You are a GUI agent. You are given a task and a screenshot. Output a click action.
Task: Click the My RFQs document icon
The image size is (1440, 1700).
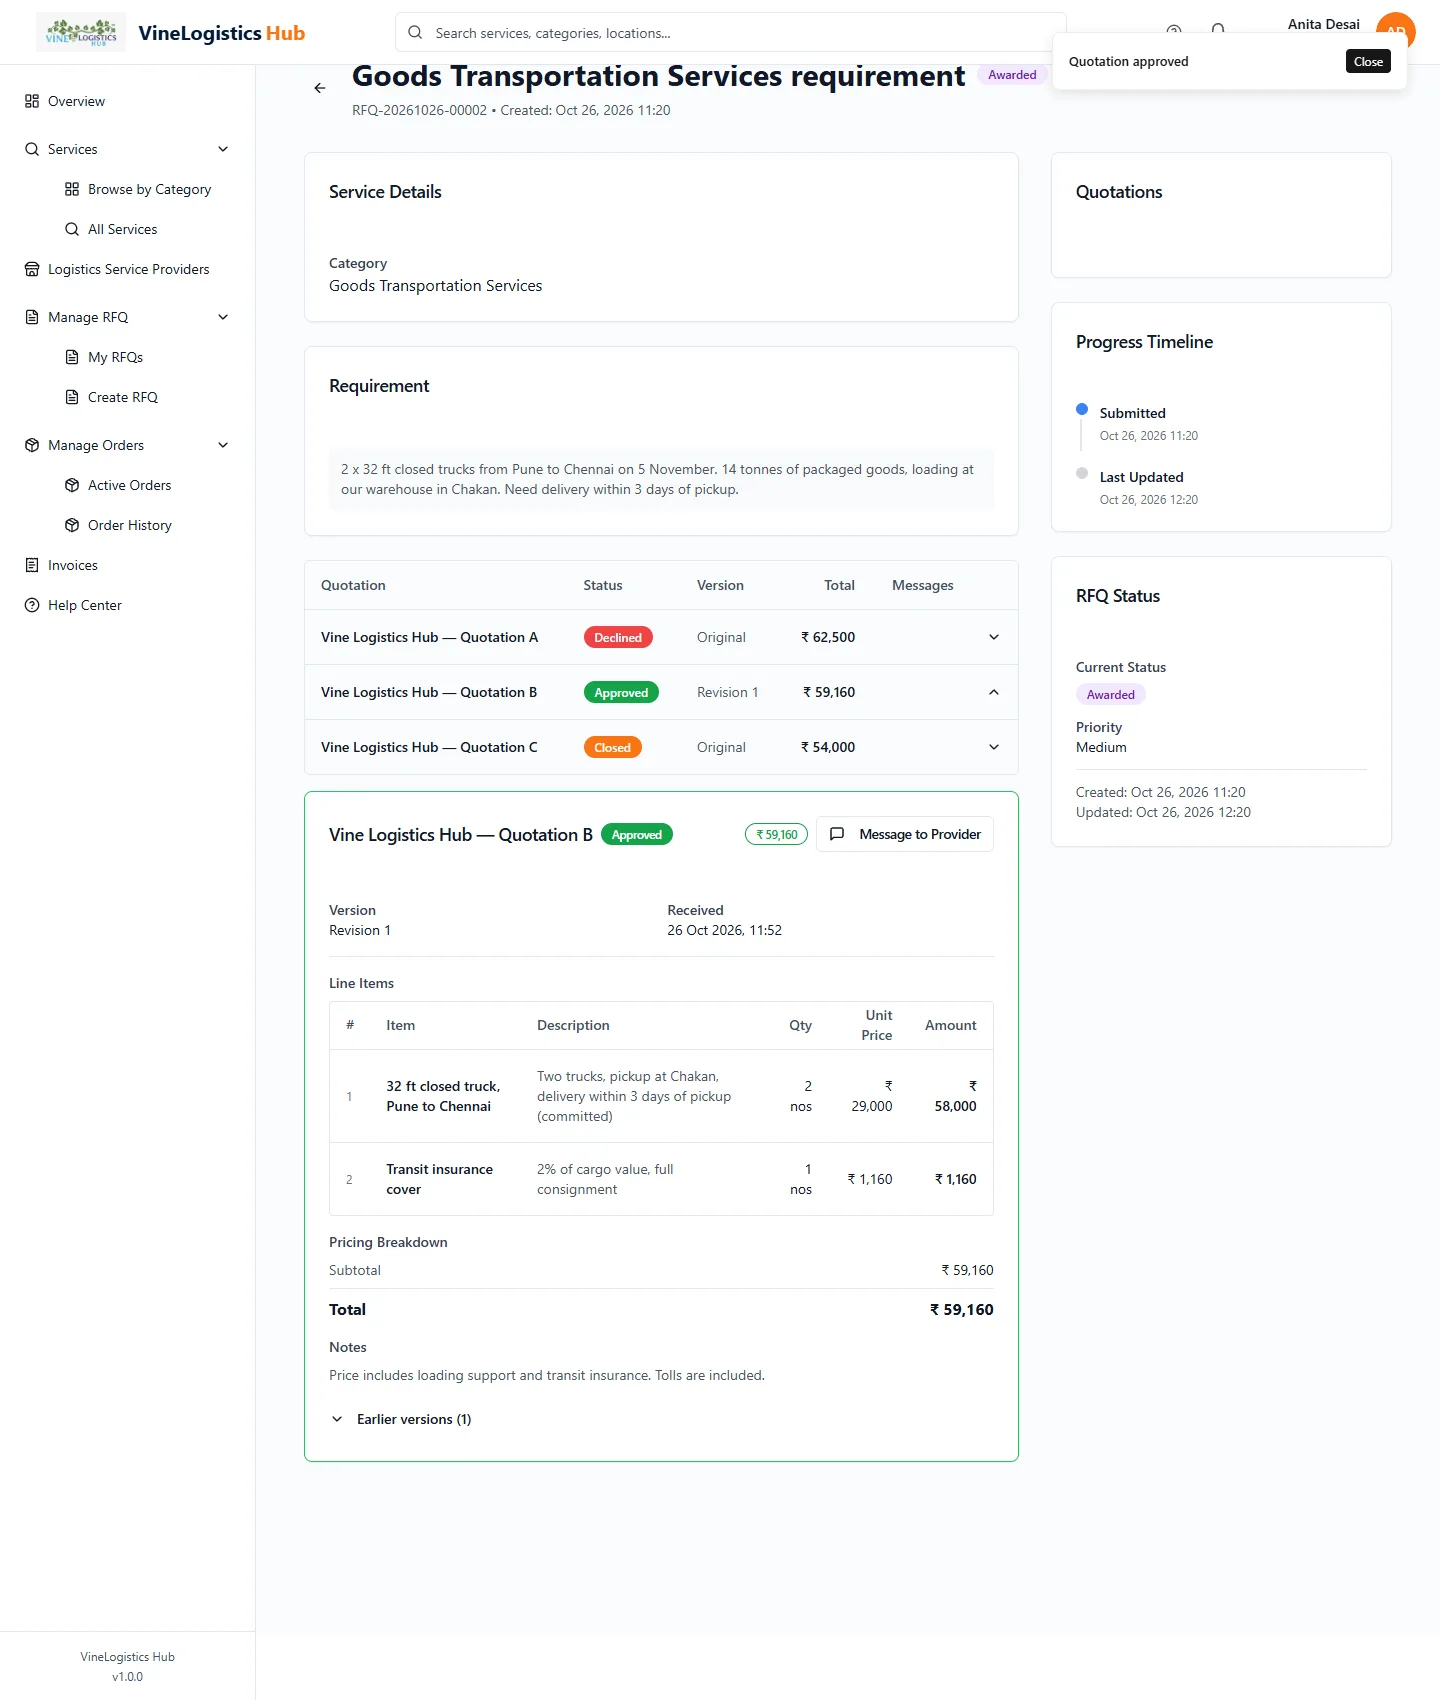[x=72, y=357]
